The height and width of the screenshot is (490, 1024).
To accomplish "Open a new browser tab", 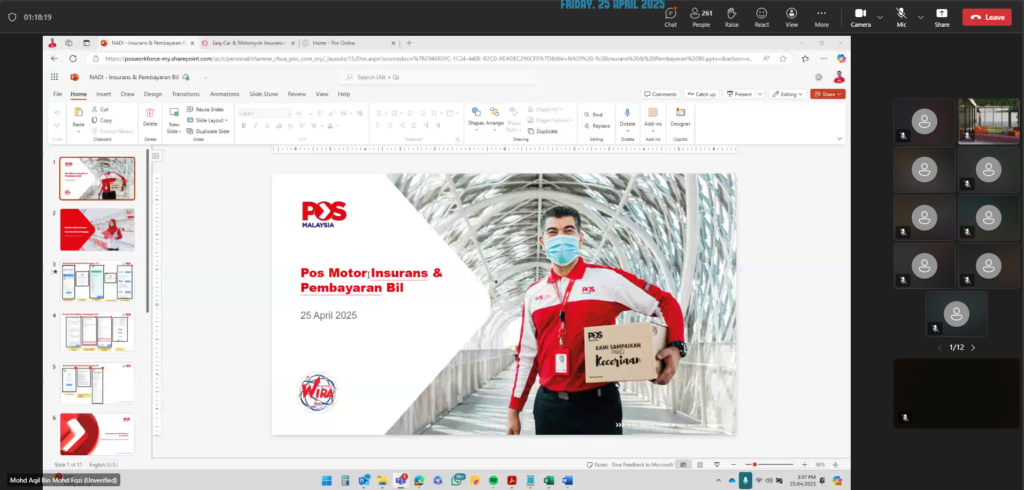I will [409, 43].
